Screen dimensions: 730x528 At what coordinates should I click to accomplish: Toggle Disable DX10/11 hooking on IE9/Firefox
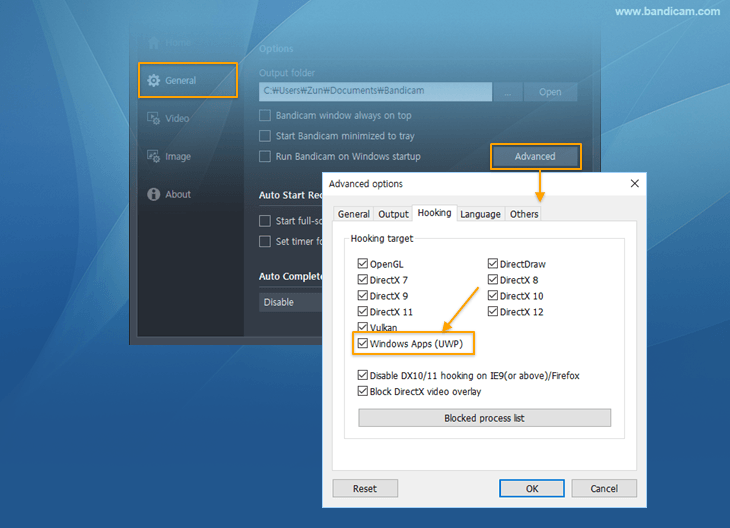coord(363,375)
